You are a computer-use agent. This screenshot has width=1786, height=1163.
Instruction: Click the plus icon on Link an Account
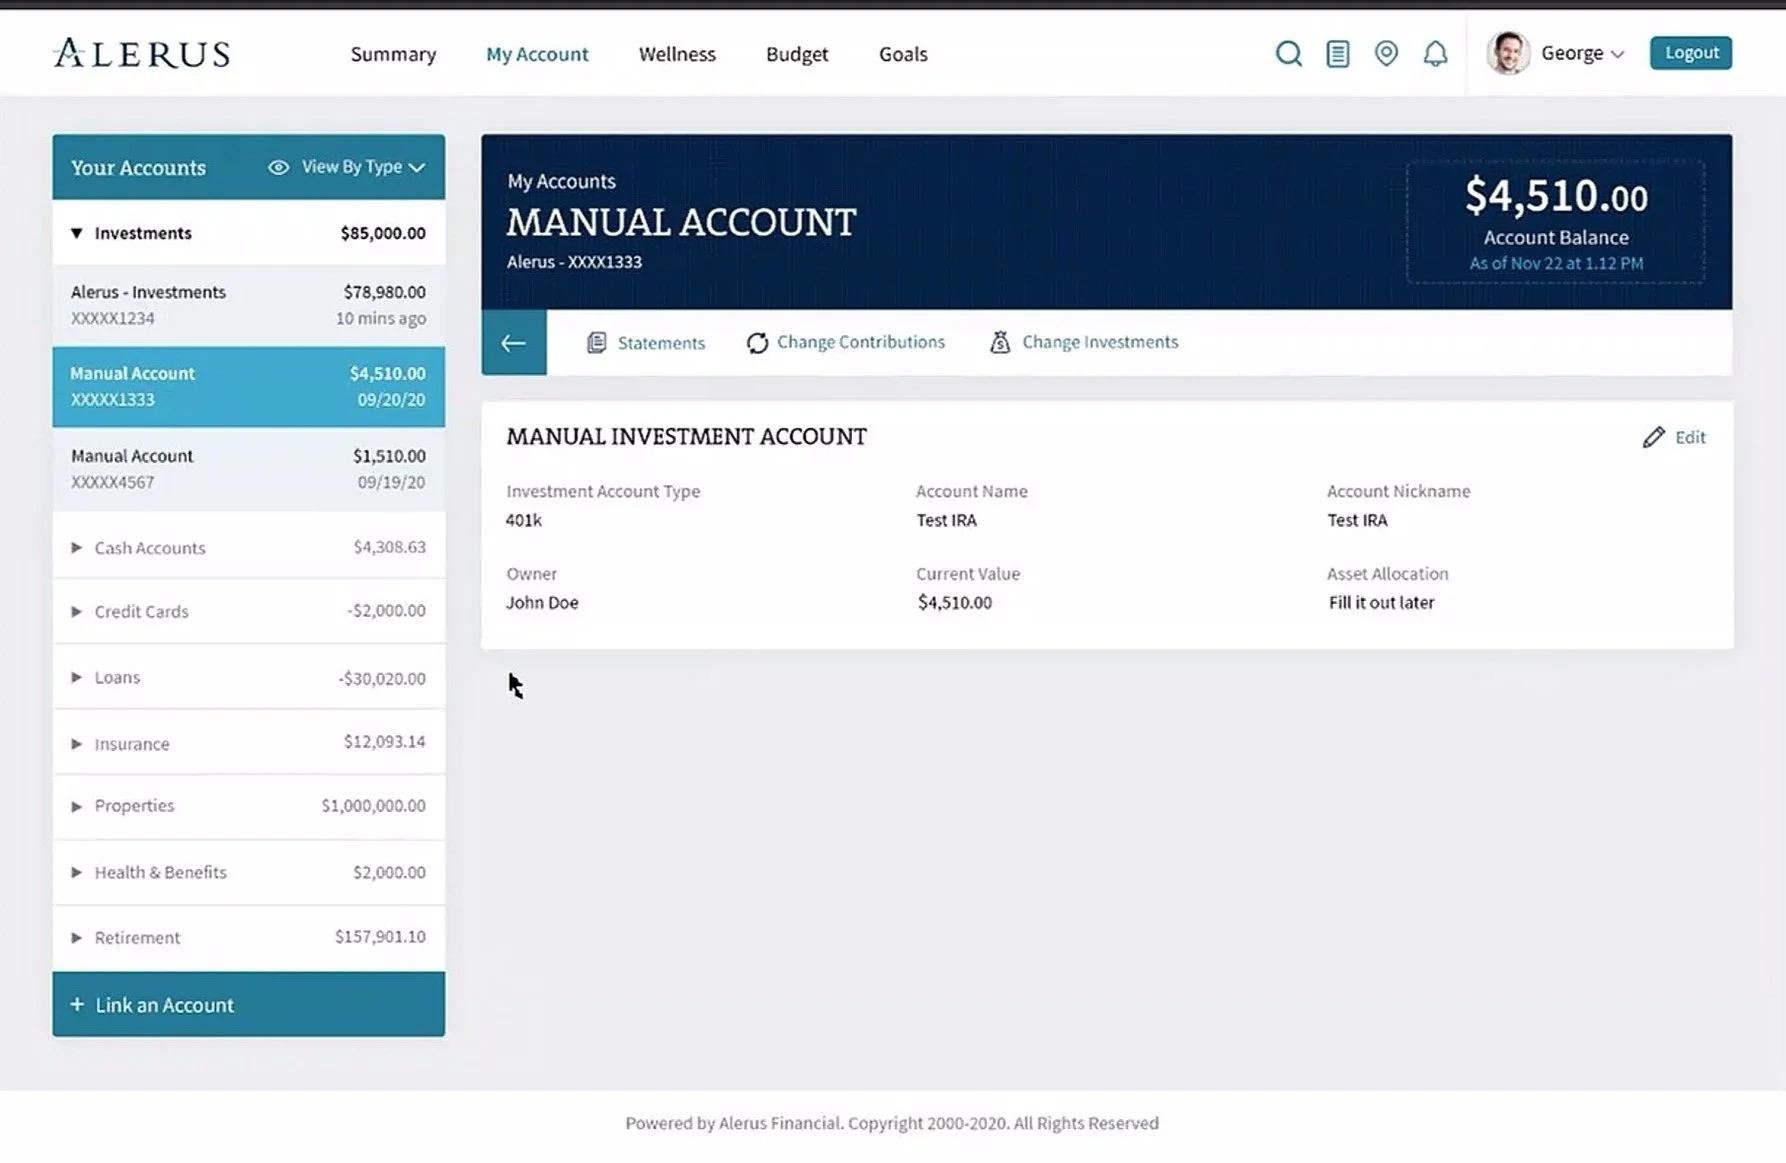point(77,1004)
